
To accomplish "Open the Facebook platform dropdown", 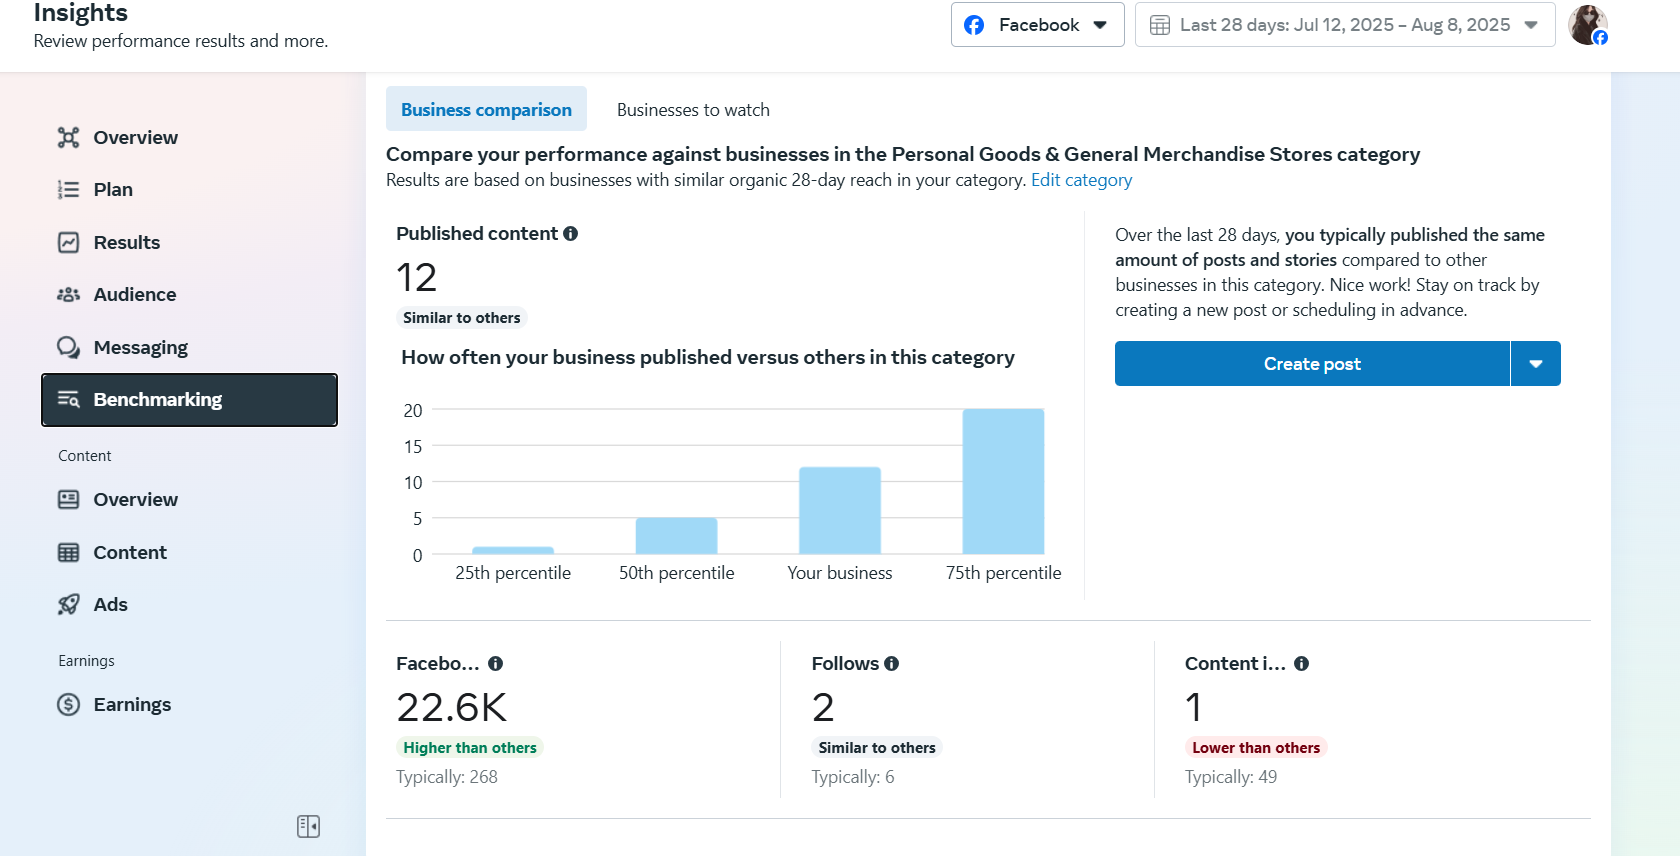I will click(1037, 25).
